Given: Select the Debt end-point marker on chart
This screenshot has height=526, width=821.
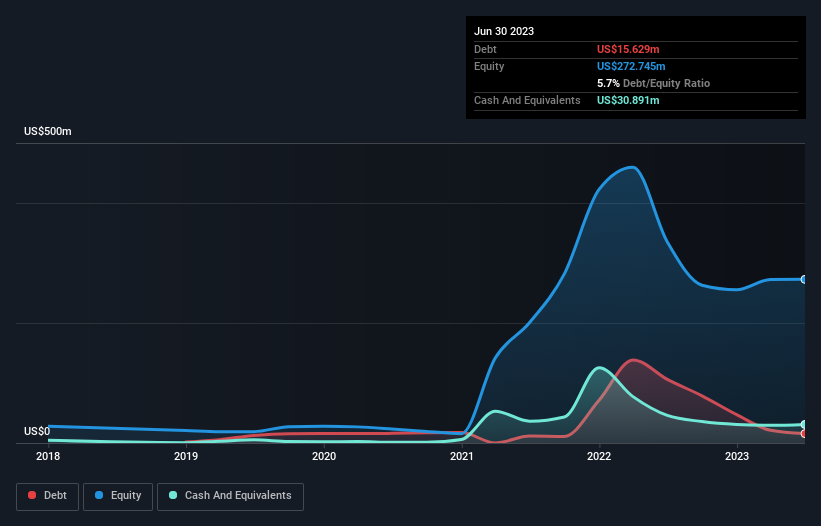Looking at the screenshot, I should coord(804,433).
